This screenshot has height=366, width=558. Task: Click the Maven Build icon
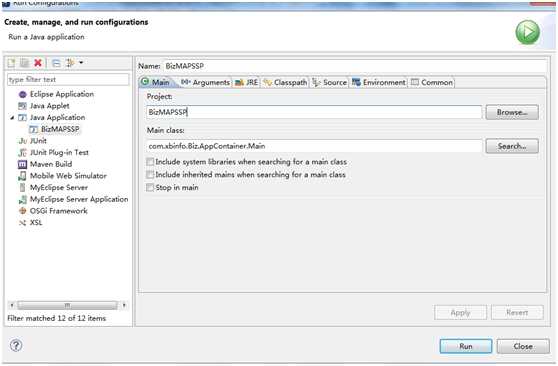(22, 164)
